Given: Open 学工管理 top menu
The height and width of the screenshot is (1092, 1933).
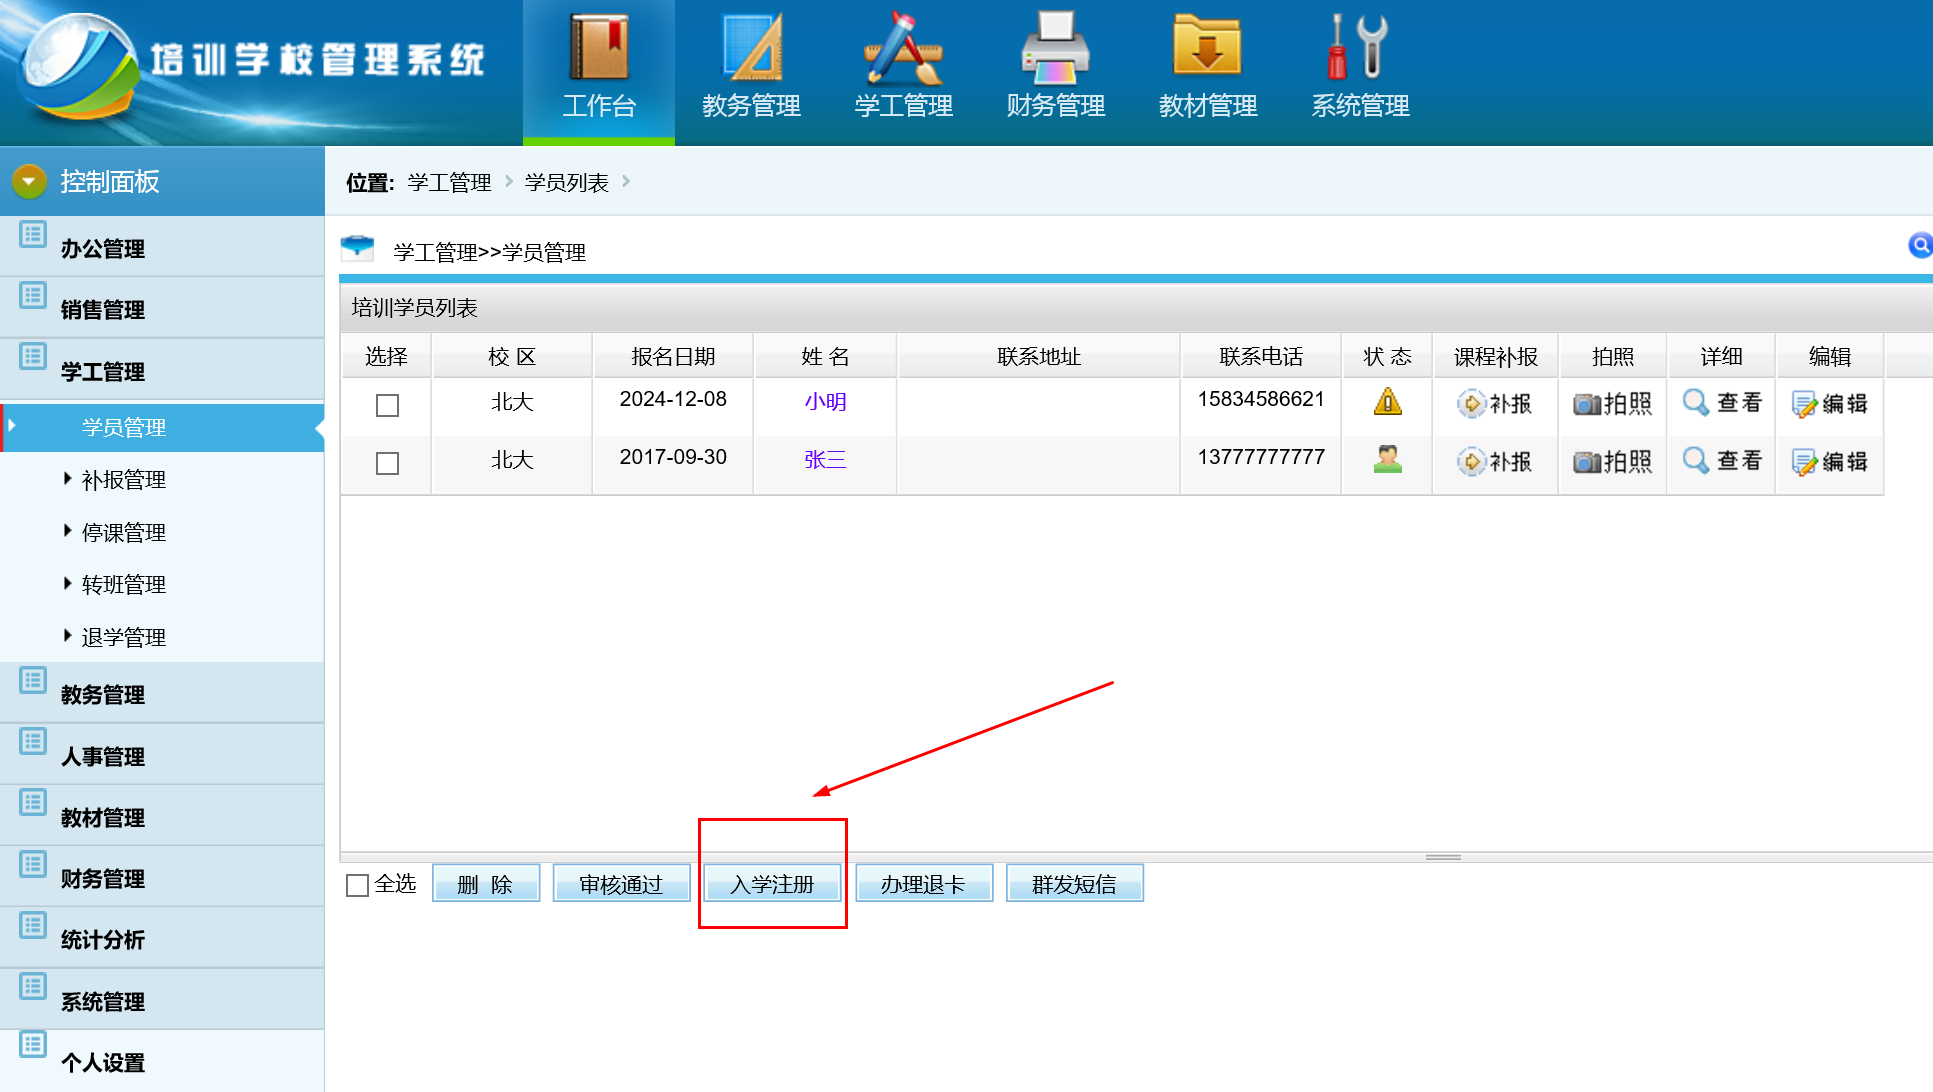Looking at the screenshot, I should pyautogui.click(x=903, y=72).
